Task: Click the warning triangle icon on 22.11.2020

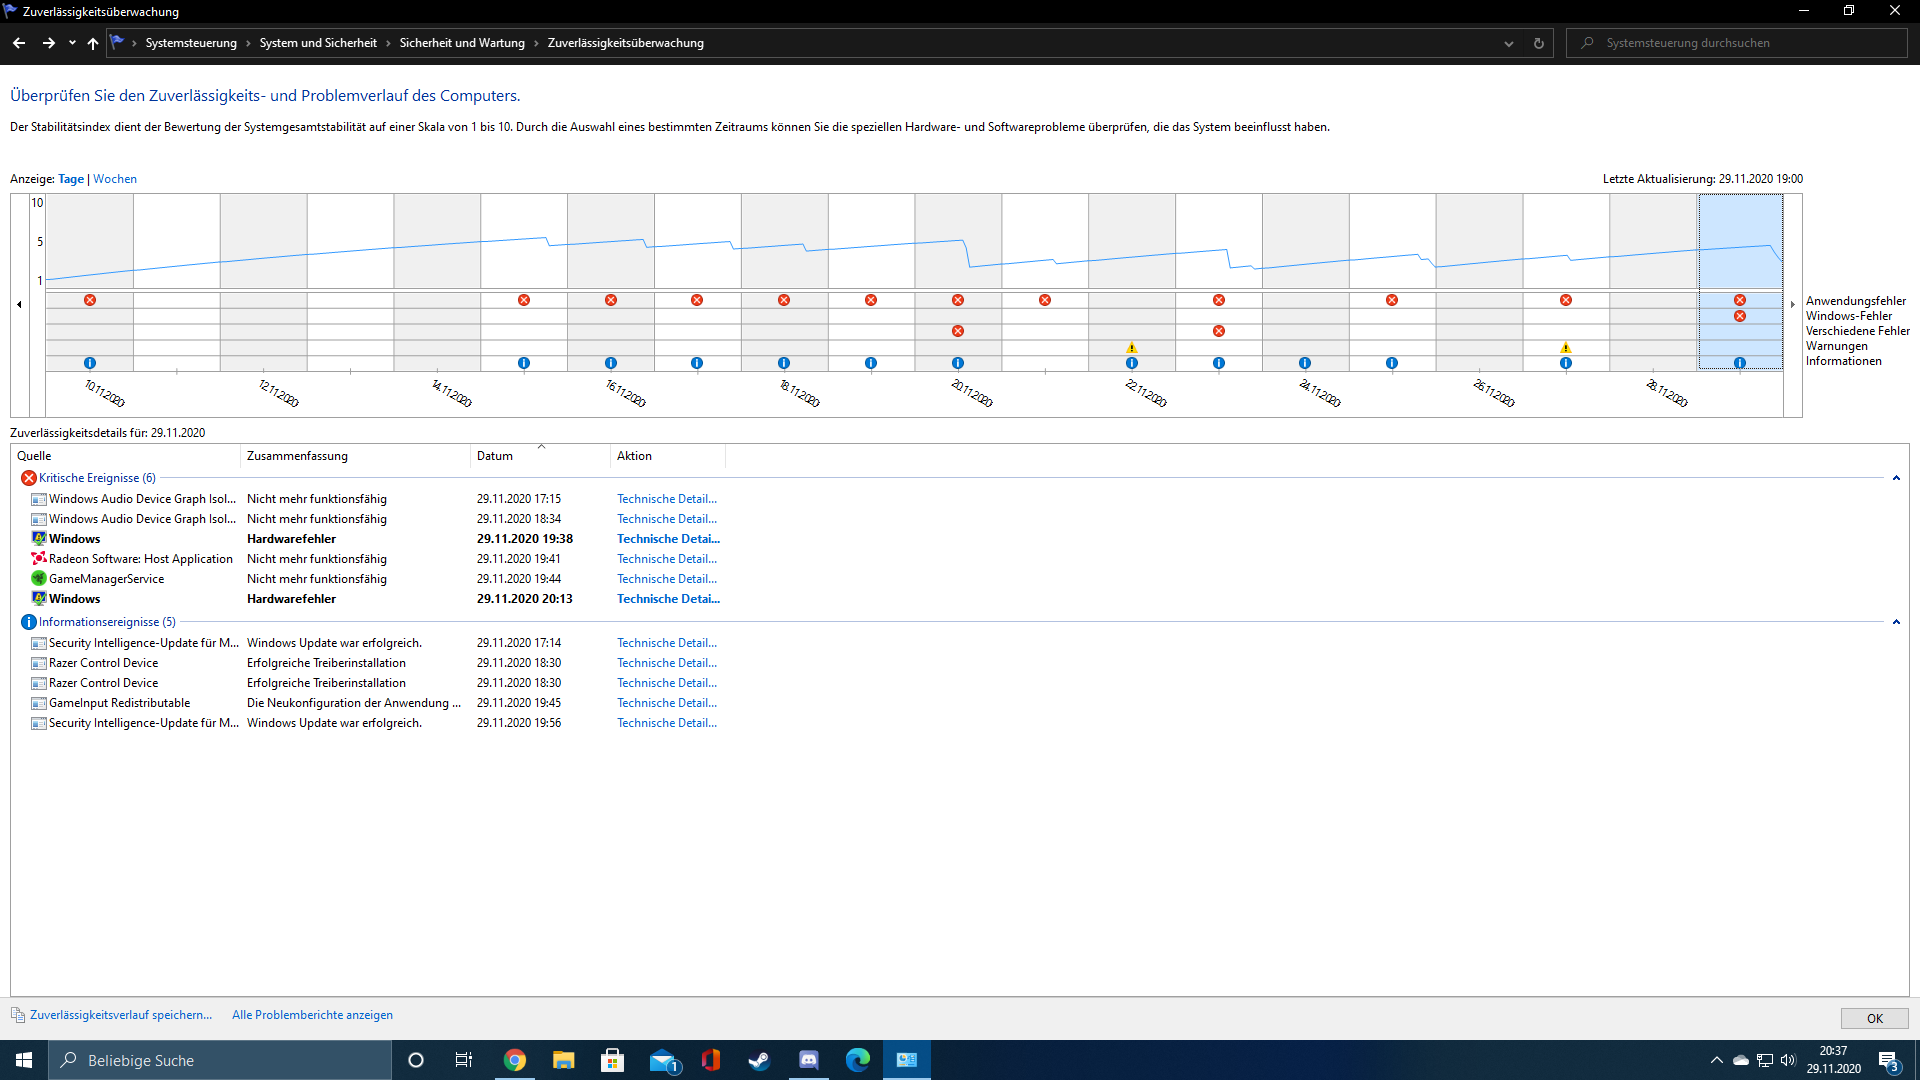Action: pyautogui.click(x=1132, y=348)
